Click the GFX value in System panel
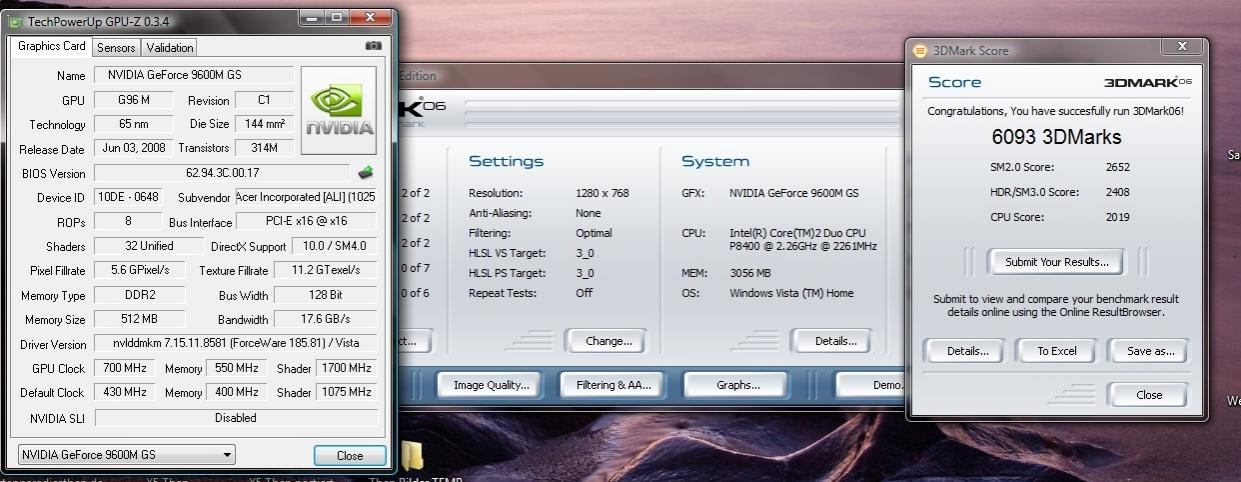The height and width of the screenshot is (482, 1241). coord(794,193)
